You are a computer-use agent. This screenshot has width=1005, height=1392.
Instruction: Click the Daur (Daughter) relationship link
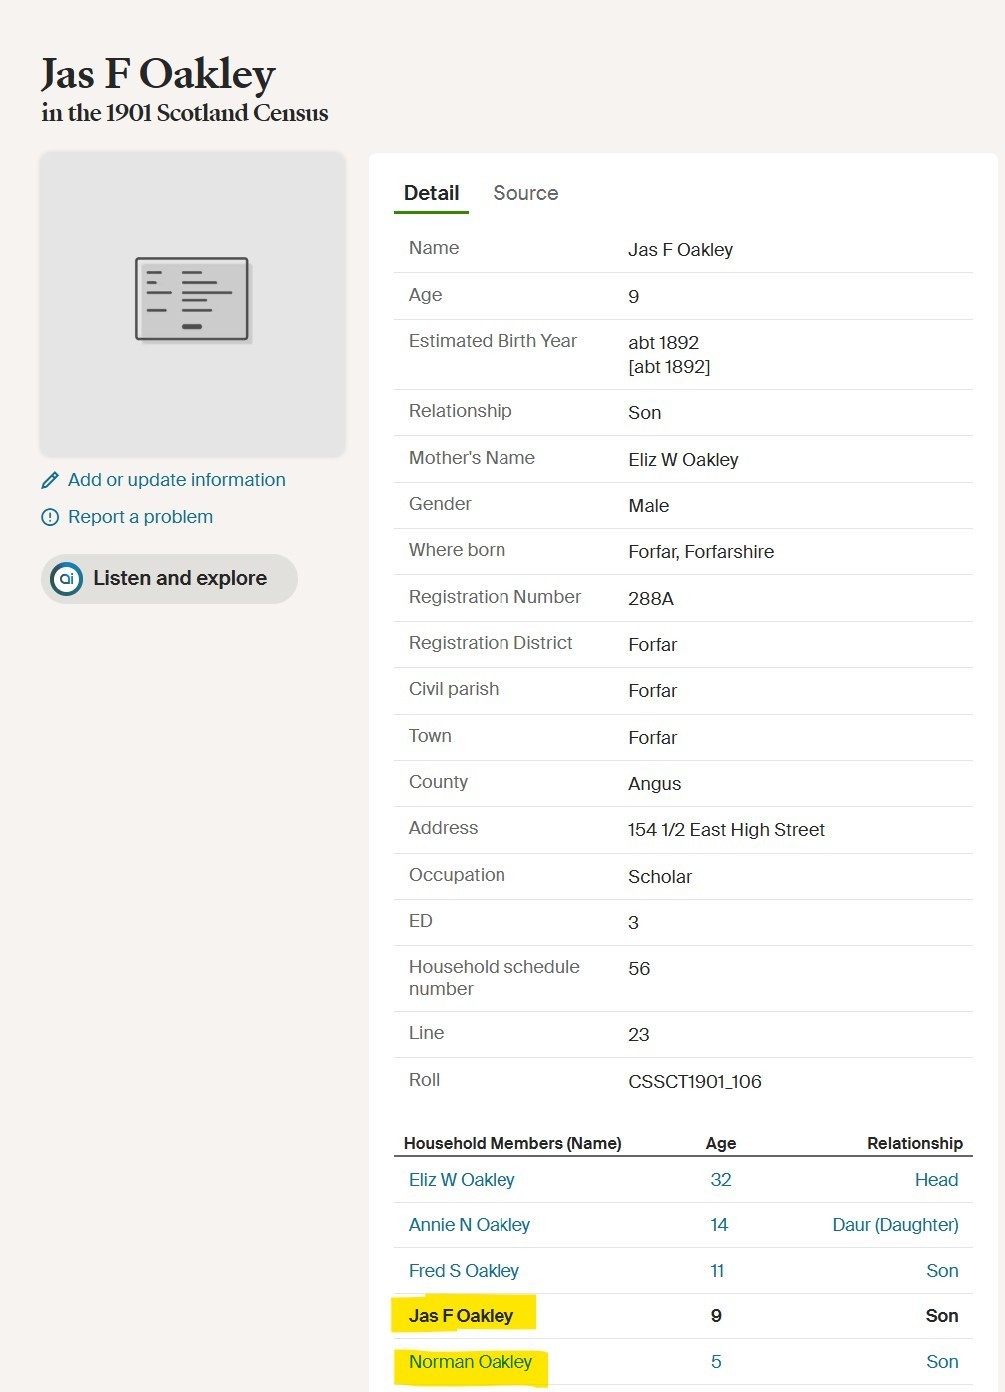pos(895,1225)
